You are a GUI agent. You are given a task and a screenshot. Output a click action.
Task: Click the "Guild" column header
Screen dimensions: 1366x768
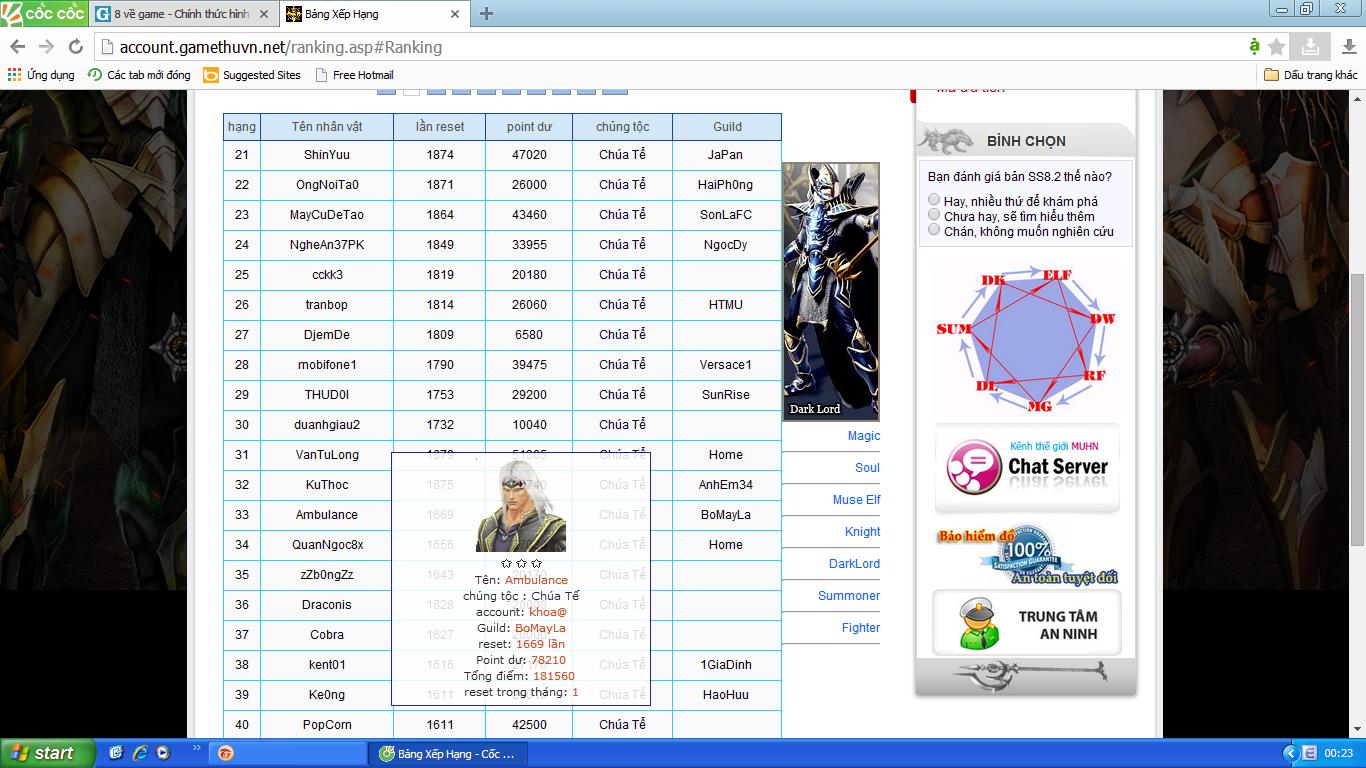point(727,127)
